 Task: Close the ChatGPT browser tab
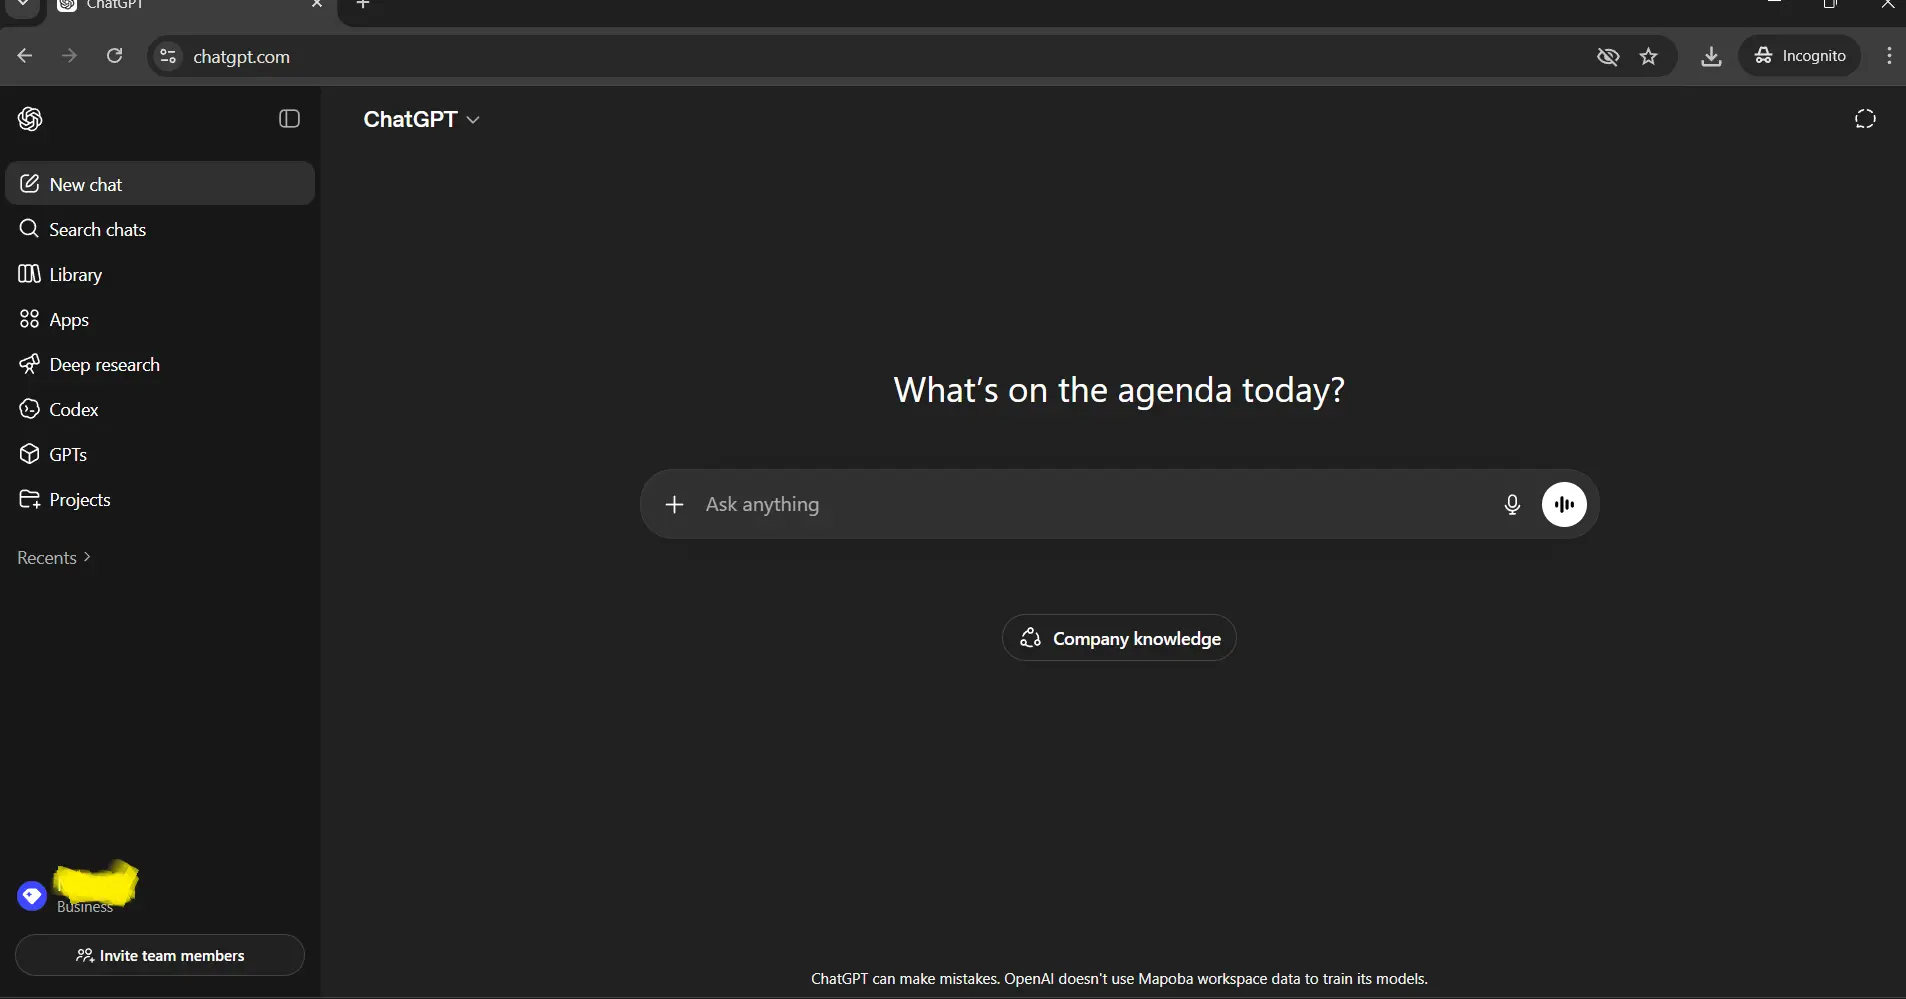pyautogui.click(x=317, y=5)
